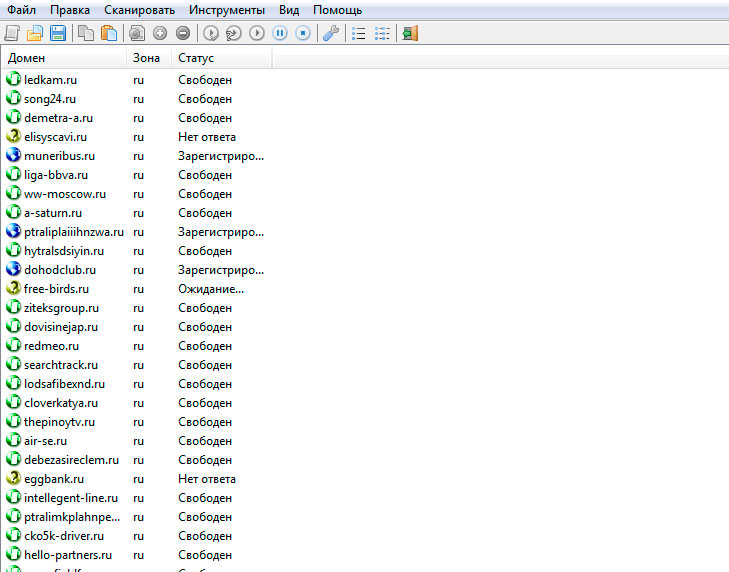Screen dimensions: 729x572
Task: Open settings via the wrench icon
Action: click(331, 33)
